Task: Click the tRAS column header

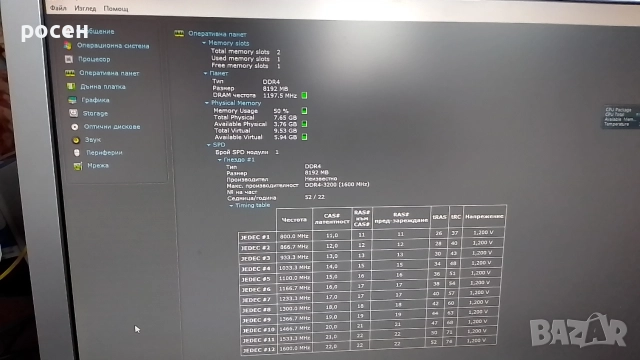Action: tap(439, 217)
